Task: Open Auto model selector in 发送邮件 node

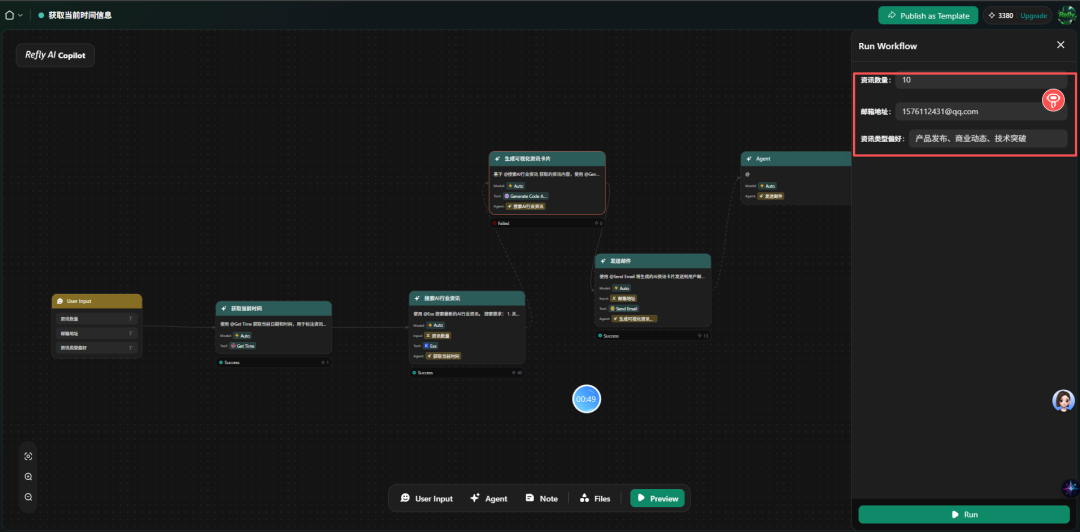Action: coord(621,287)
